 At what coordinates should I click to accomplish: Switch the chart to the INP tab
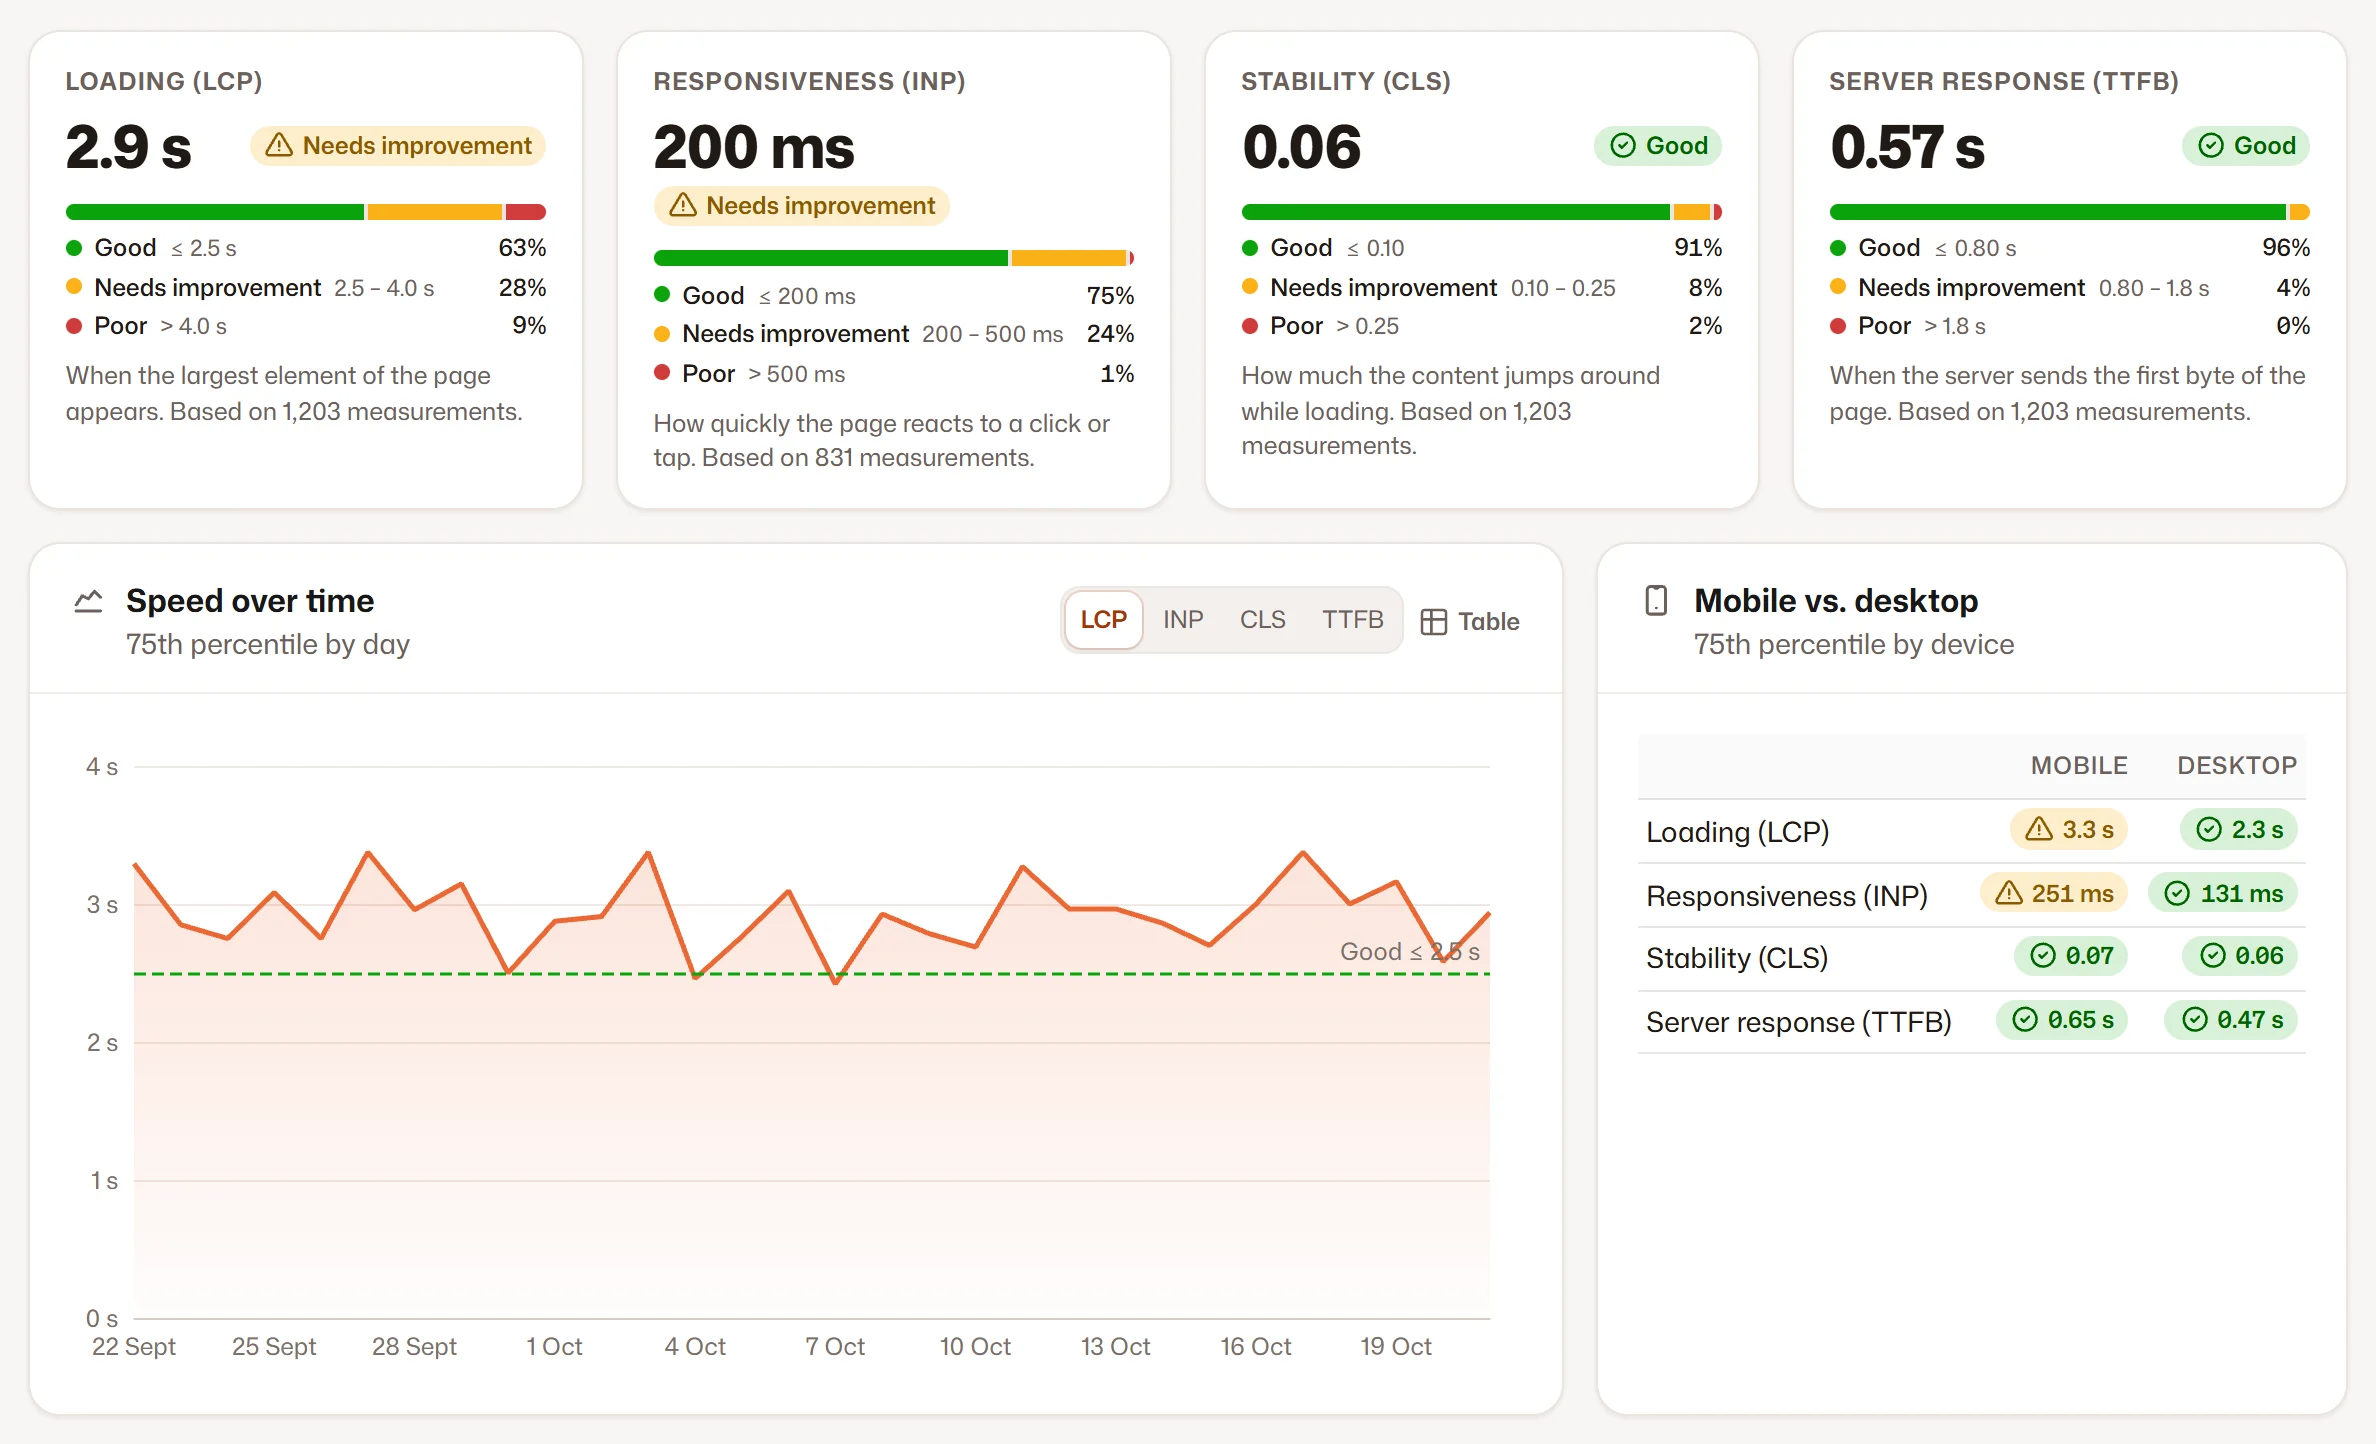[x=1183, y=620]
